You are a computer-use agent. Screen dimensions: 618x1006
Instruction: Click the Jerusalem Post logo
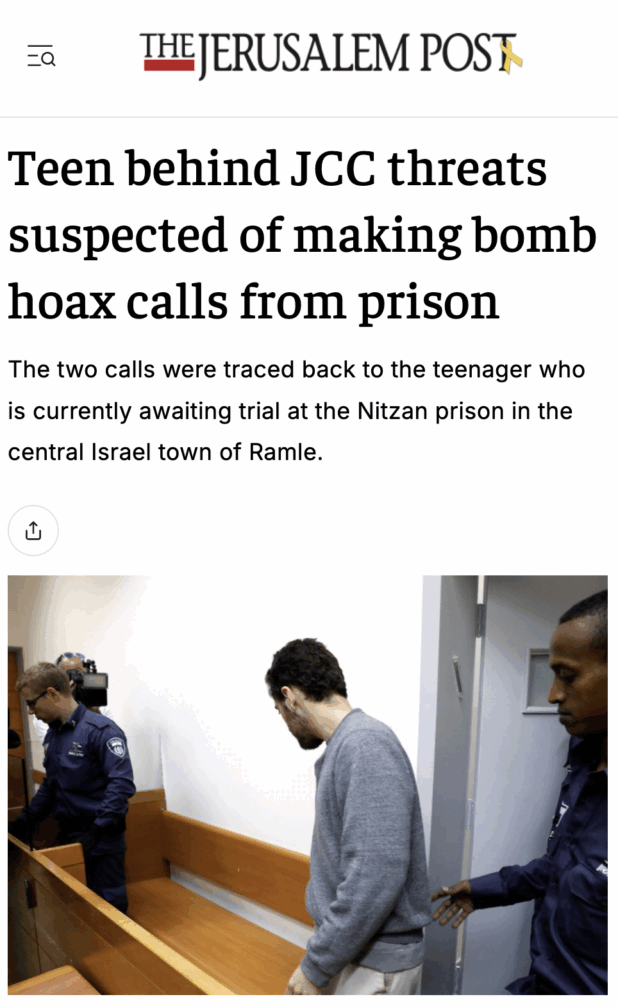point(331,54)
